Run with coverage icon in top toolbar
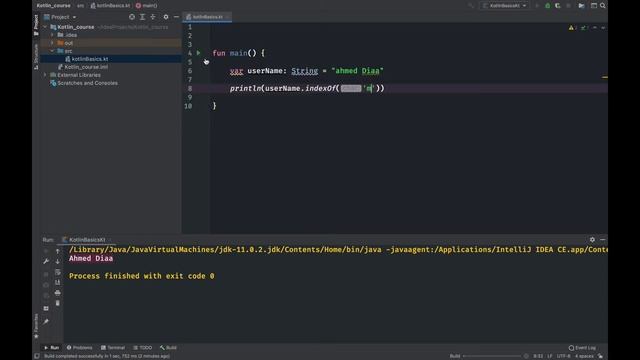This screenshot has height=360, width=640. (x=558, y=6)
